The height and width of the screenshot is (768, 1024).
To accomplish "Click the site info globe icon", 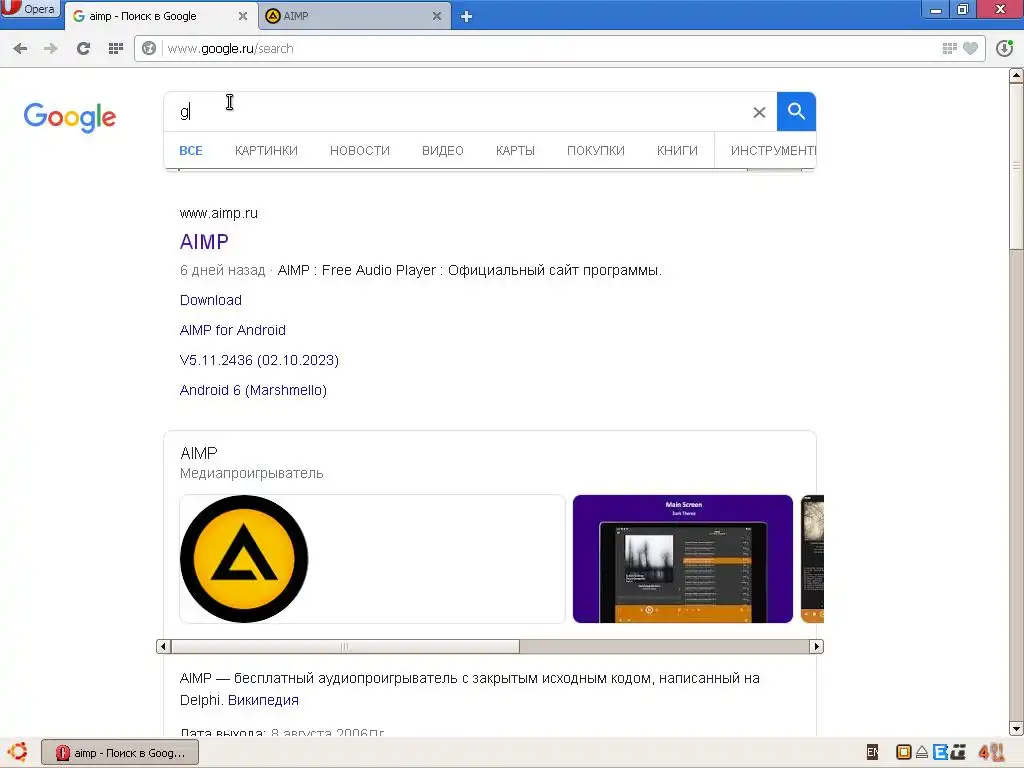I will [x=149, y=48].
